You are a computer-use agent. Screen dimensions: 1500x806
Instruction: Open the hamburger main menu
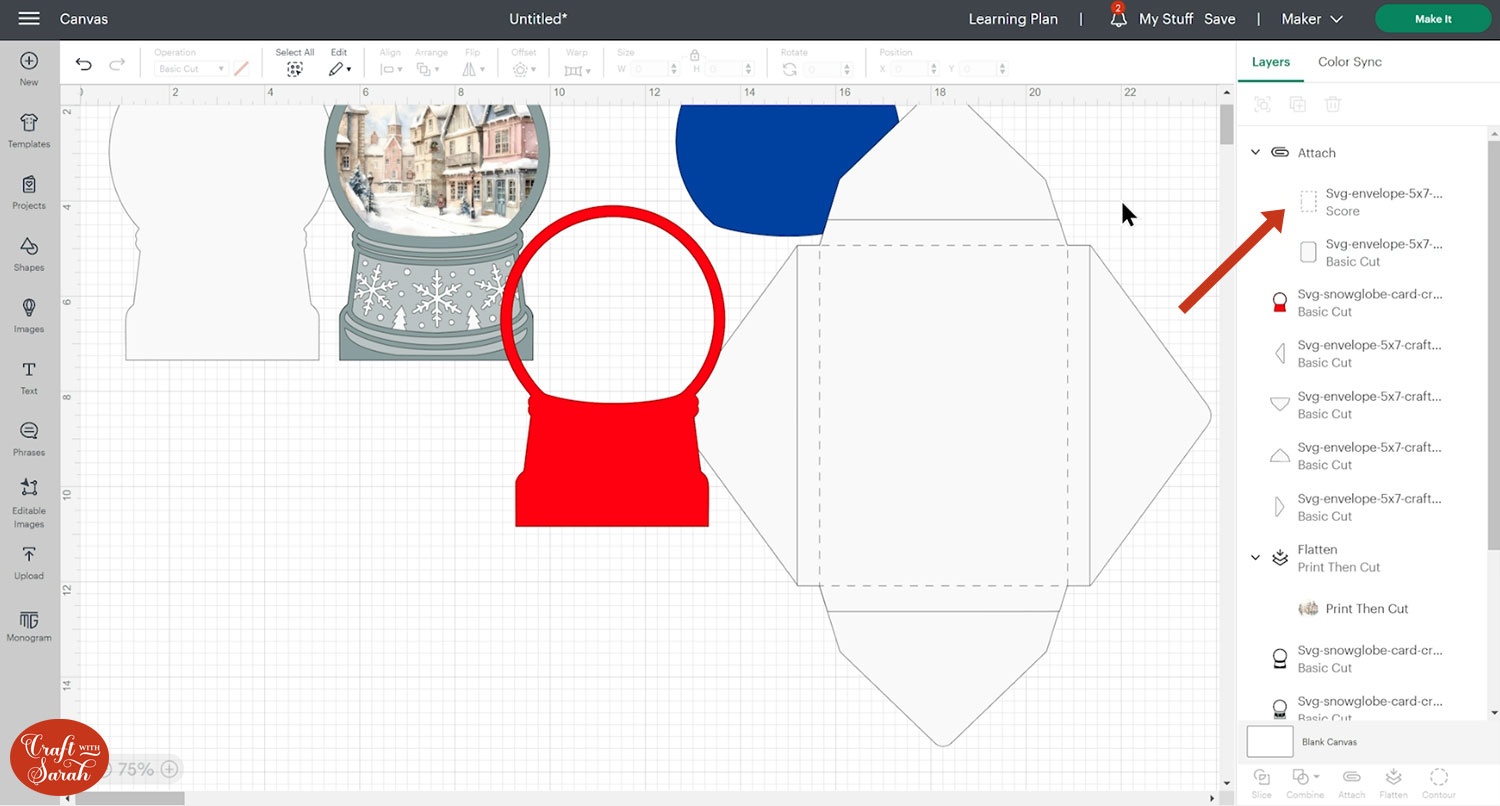pyautogui.click(x=29, y=19)
